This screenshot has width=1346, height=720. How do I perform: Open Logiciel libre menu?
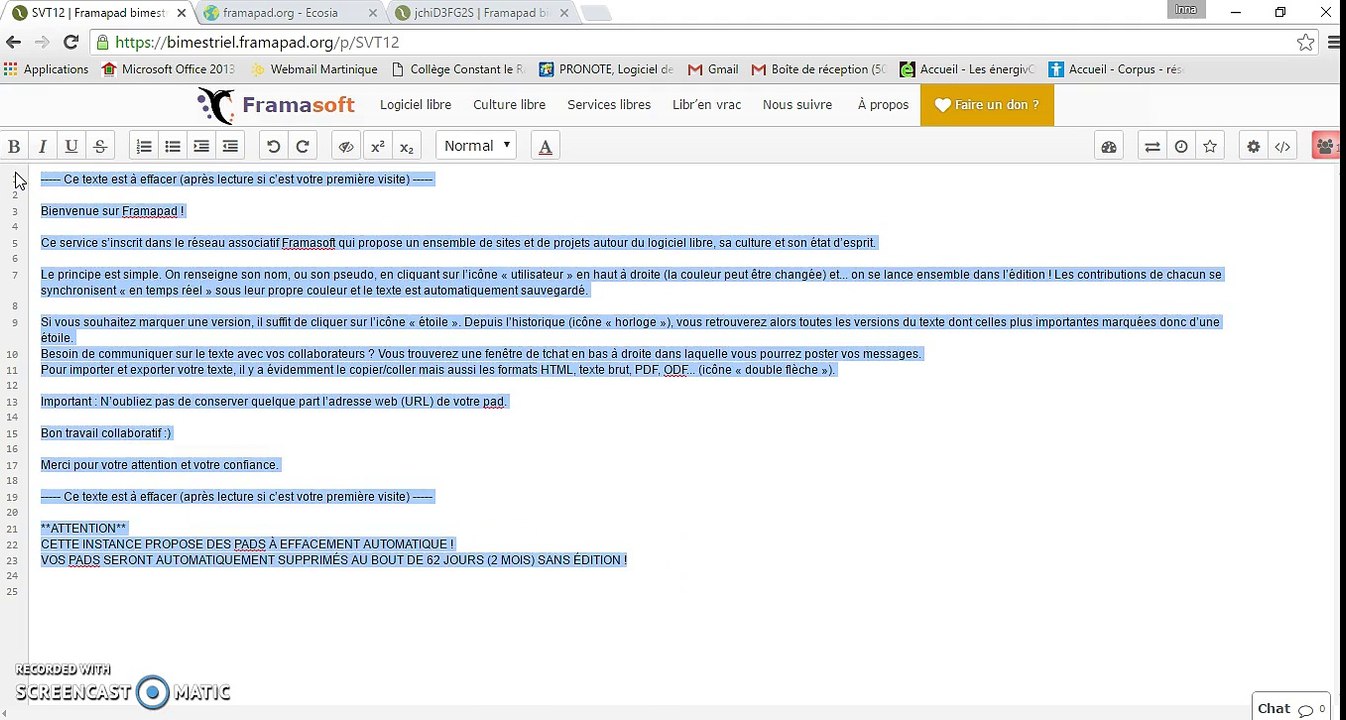tap(415, 104)
